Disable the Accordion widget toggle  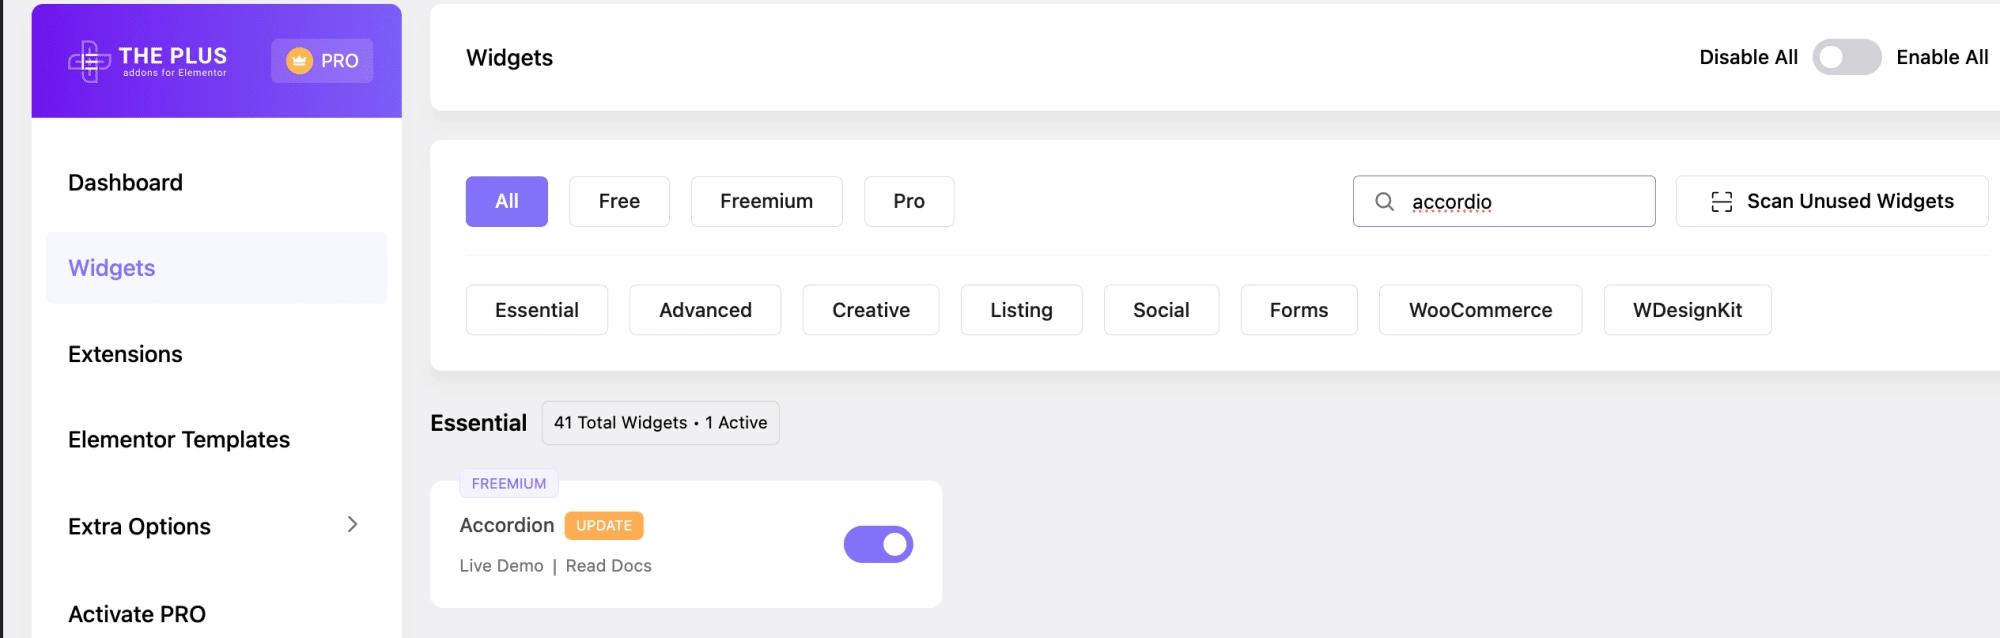878,543
